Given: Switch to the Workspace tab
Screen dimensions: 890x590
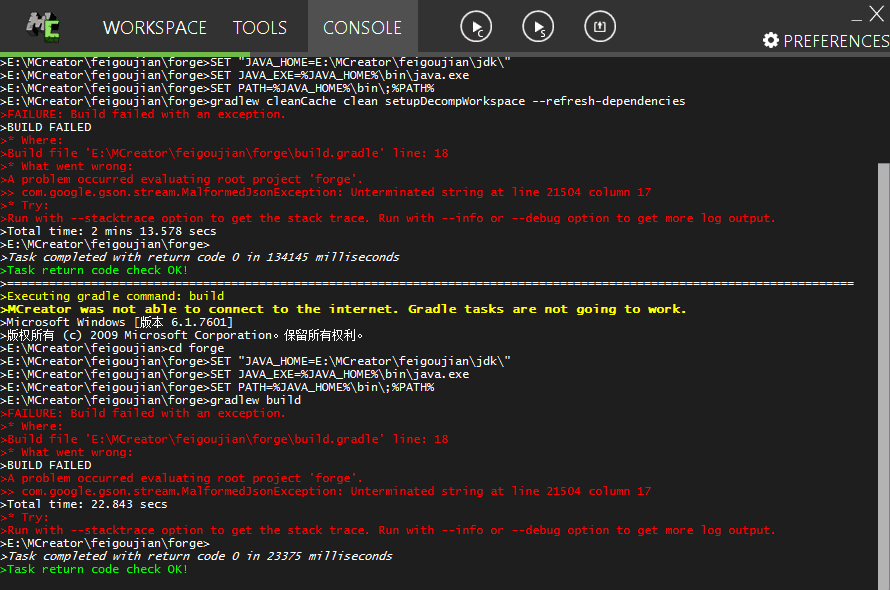Looking at the screenshot, I should point(154,28).
